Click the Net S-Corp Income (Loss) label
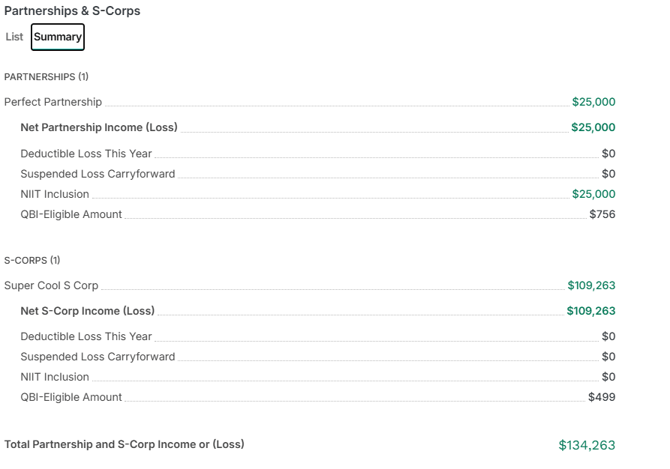The height and width of the screenshot is (469, 670). [88, 311]
